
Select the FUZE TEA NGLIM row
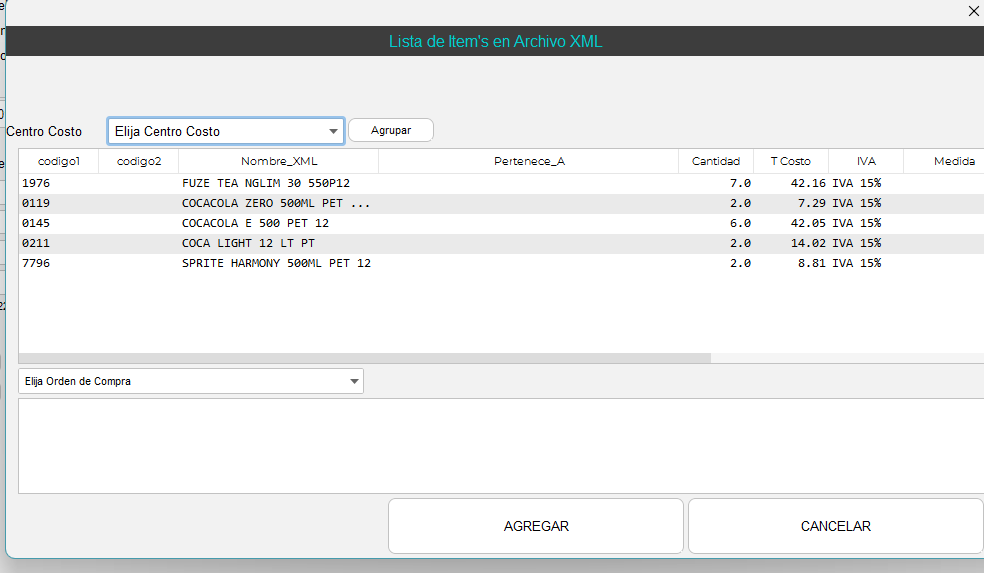[x=265, y=183]
